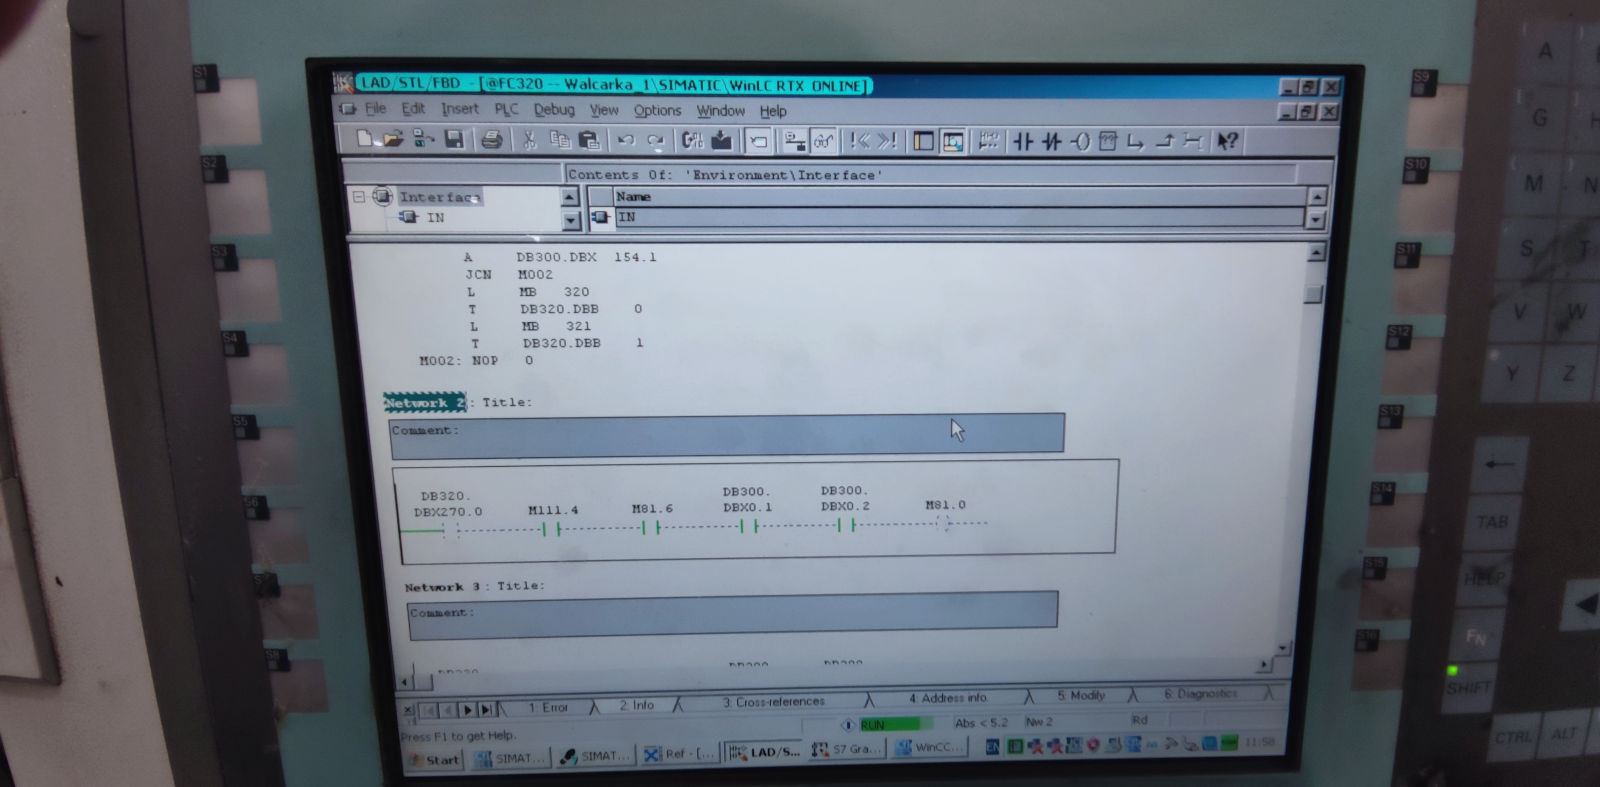Toggle the Details window icon

pyautogui.click(x=953, y=141)
